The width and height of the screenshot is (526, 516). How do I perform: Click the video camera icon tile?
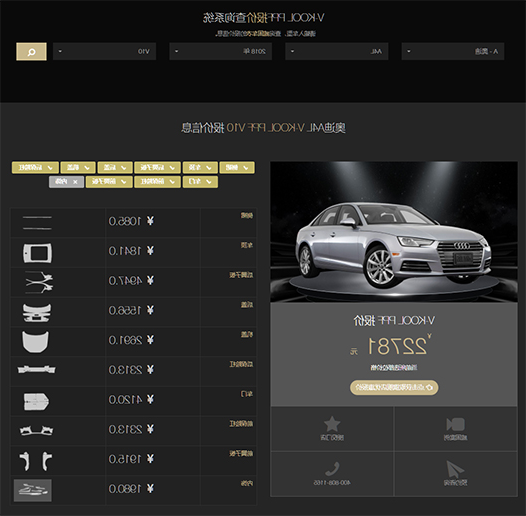456,428
